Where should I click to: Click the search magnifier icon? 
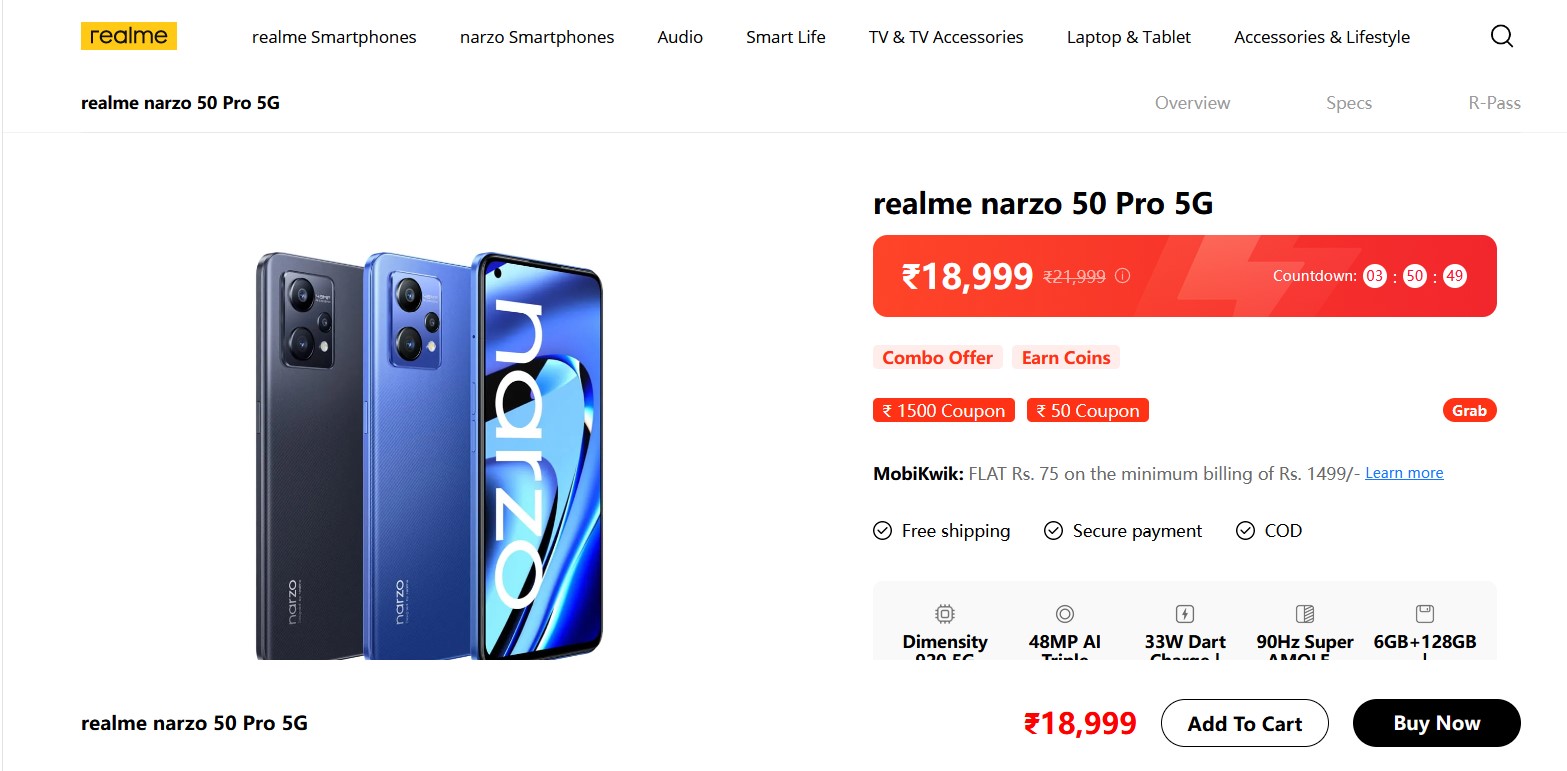click(1501, 37)
